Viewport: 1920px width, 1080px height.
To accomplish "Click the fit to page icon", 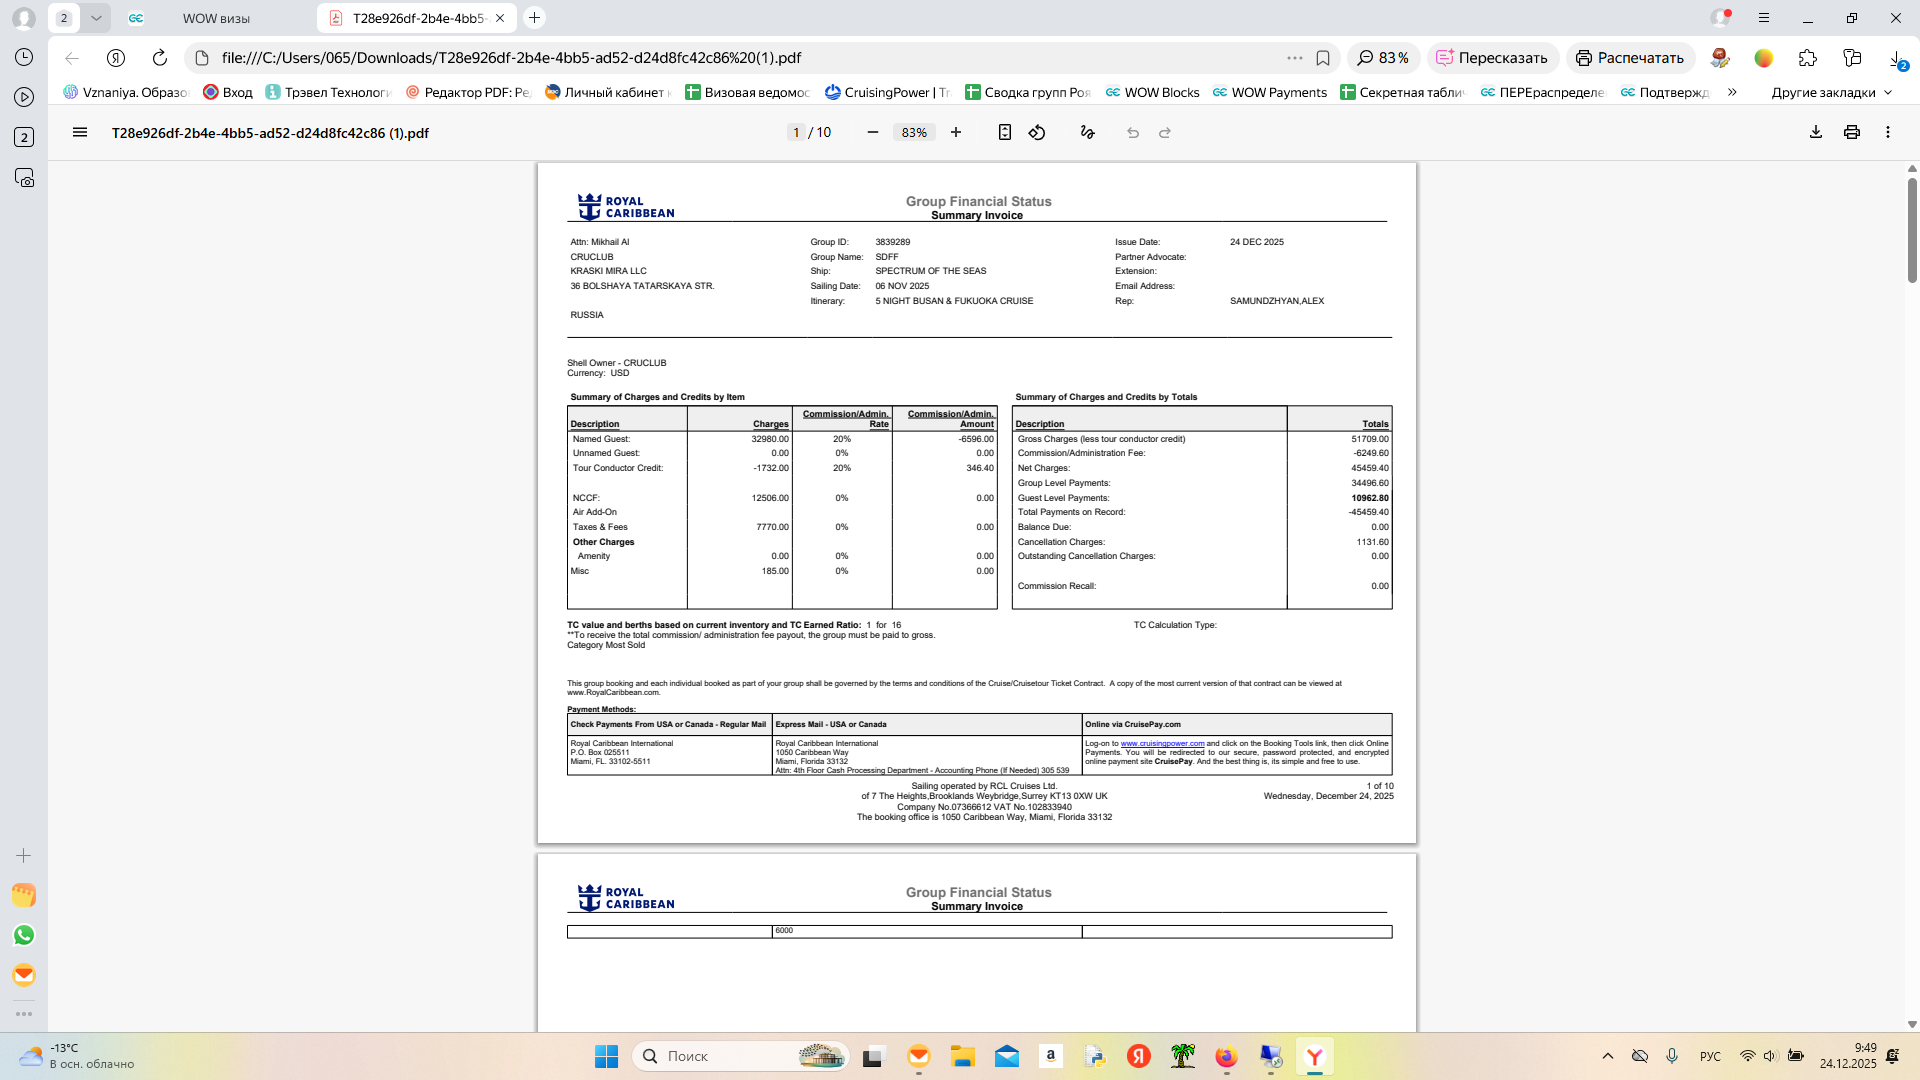I will [1004, 132].
